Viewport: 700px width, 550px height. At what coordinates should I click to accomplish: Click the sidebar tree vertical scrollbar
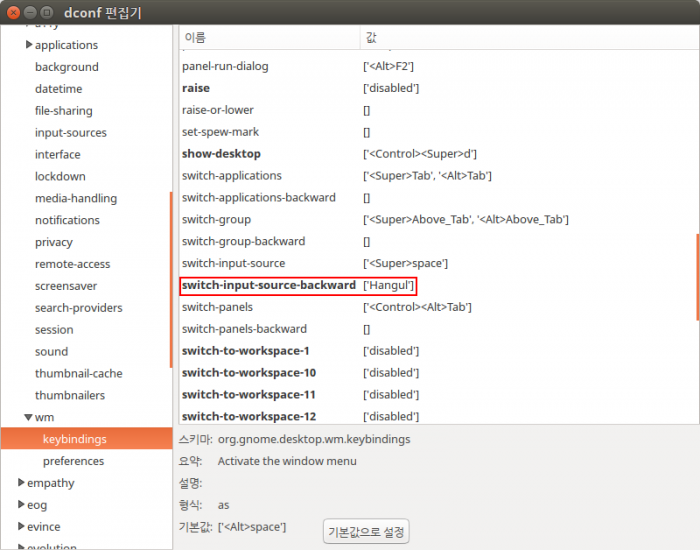171,279
